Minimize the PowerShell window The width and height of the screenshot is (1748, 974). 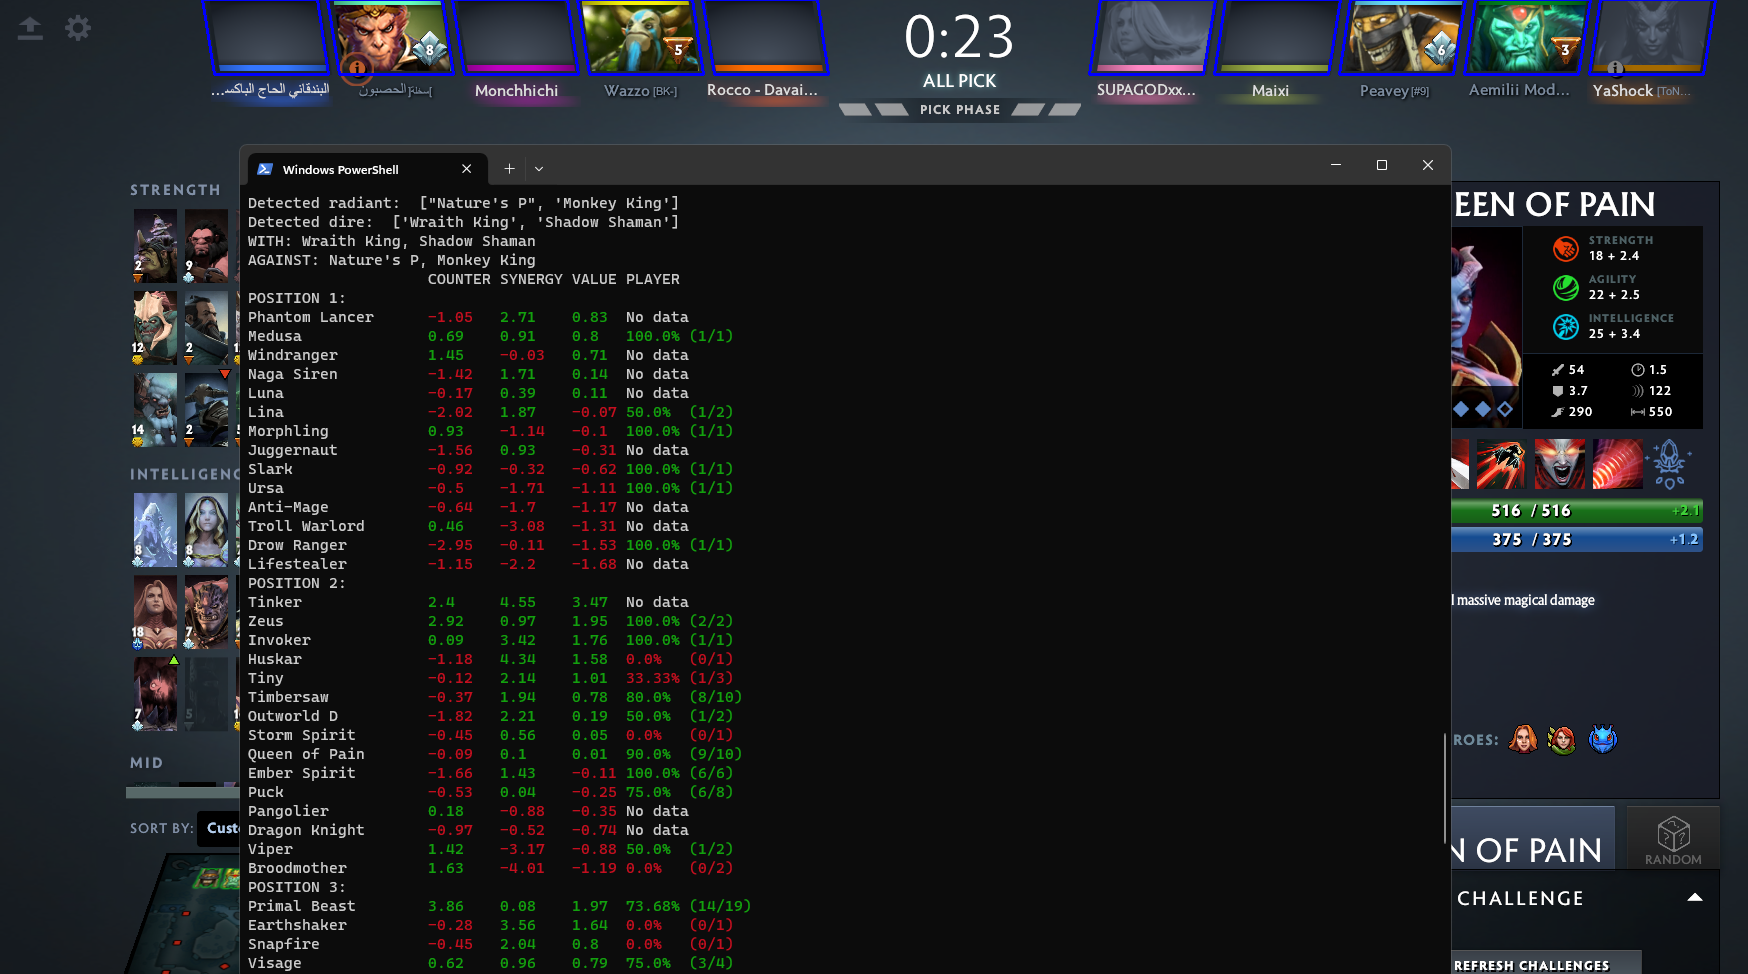(1336, 165)
